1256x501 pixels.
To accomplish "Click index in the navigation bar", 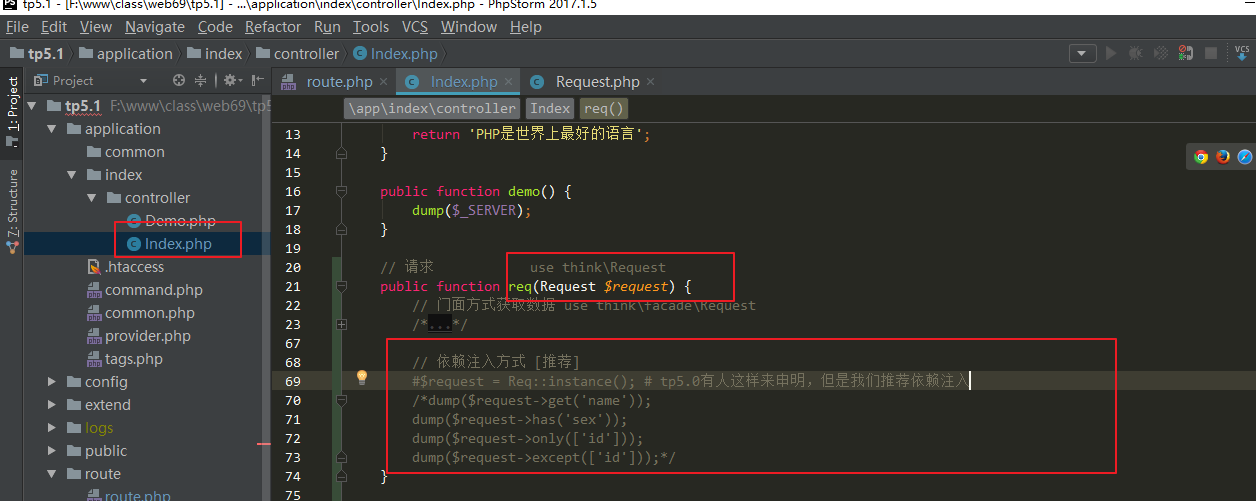I will tap(214, 54).
